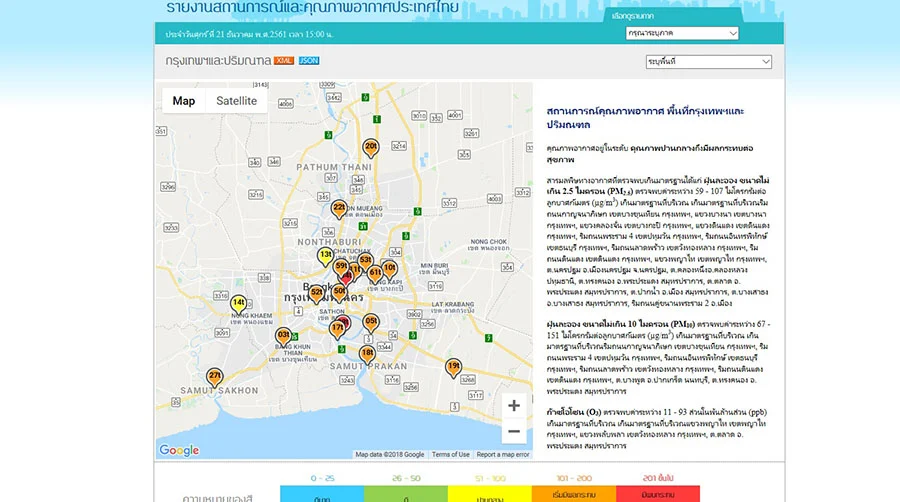
Task: Select station marker 19t
Action: (453, 367)
